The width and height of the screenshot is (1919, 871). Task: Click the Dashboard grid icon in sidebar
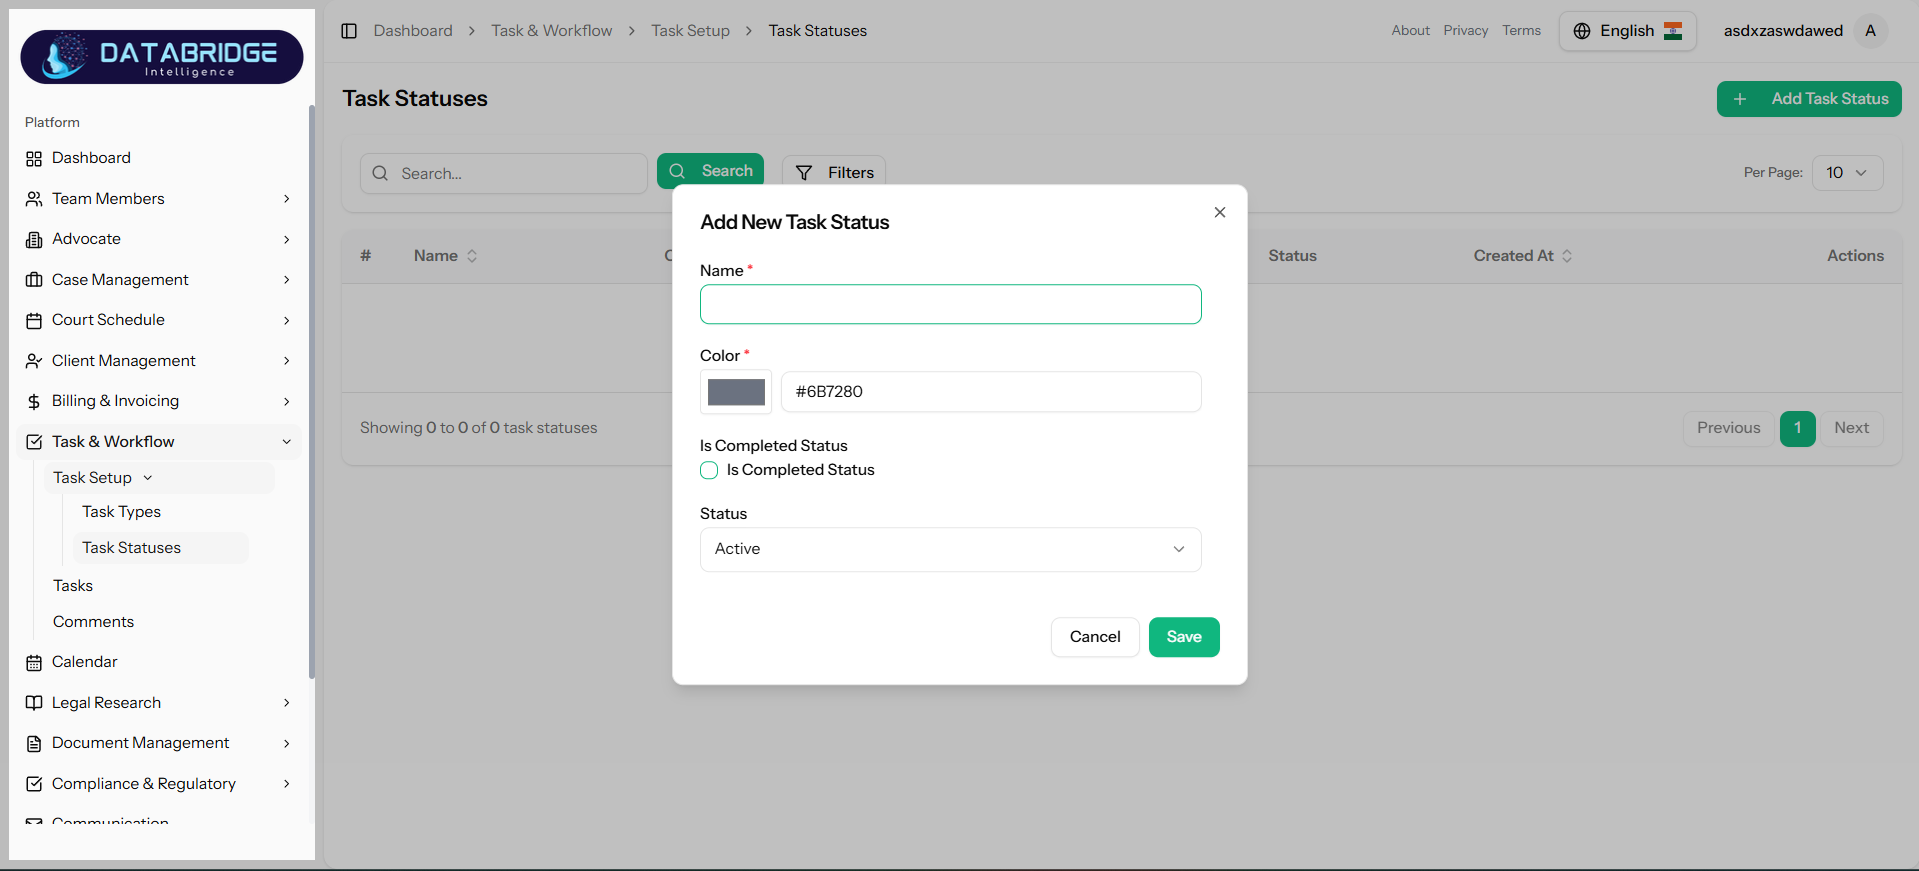(34, 158)
